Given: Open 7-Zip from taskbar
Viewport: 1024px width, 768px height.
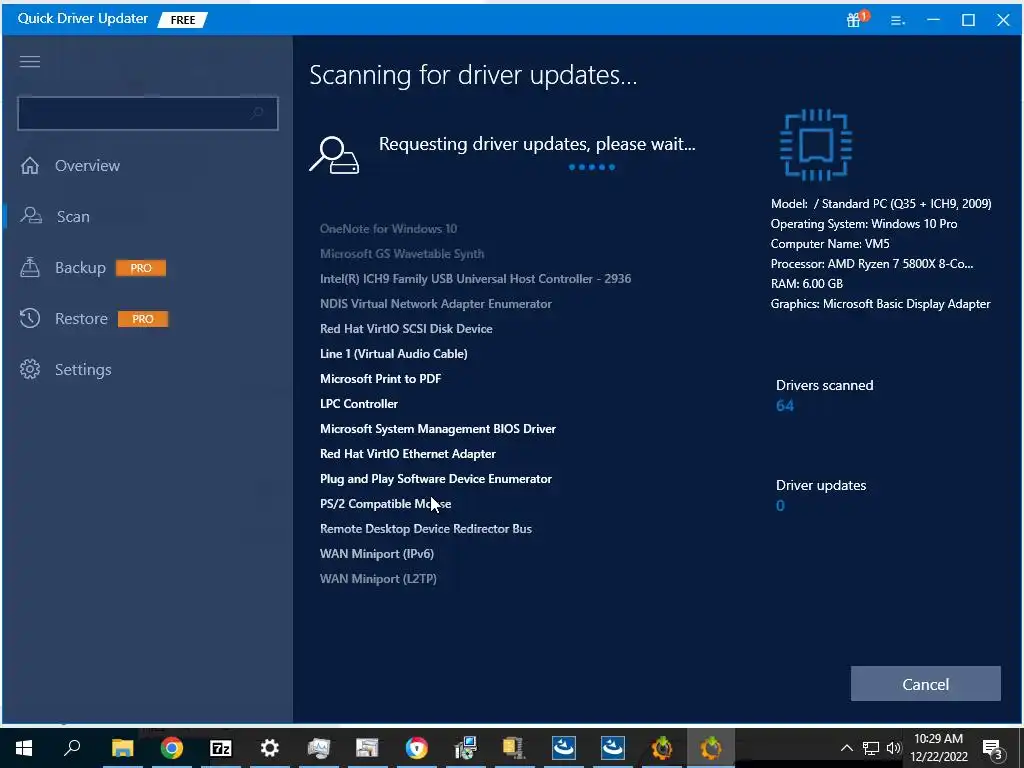Looking at the screenshot, I should click(221, 748).
